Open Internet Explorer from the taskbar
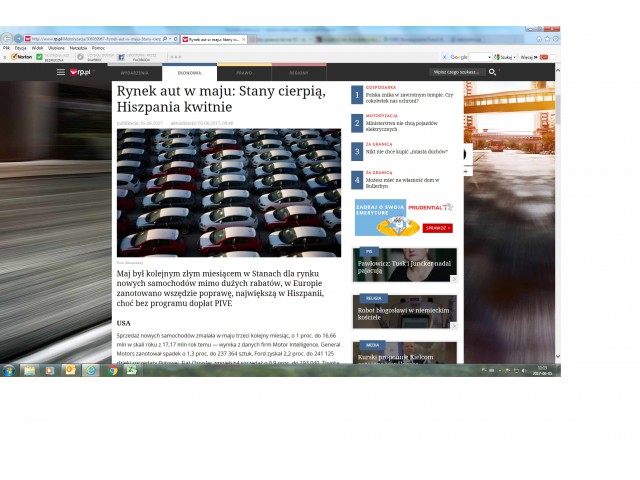The width and height of the screenshot is (640, 480). tap(91, 370)
